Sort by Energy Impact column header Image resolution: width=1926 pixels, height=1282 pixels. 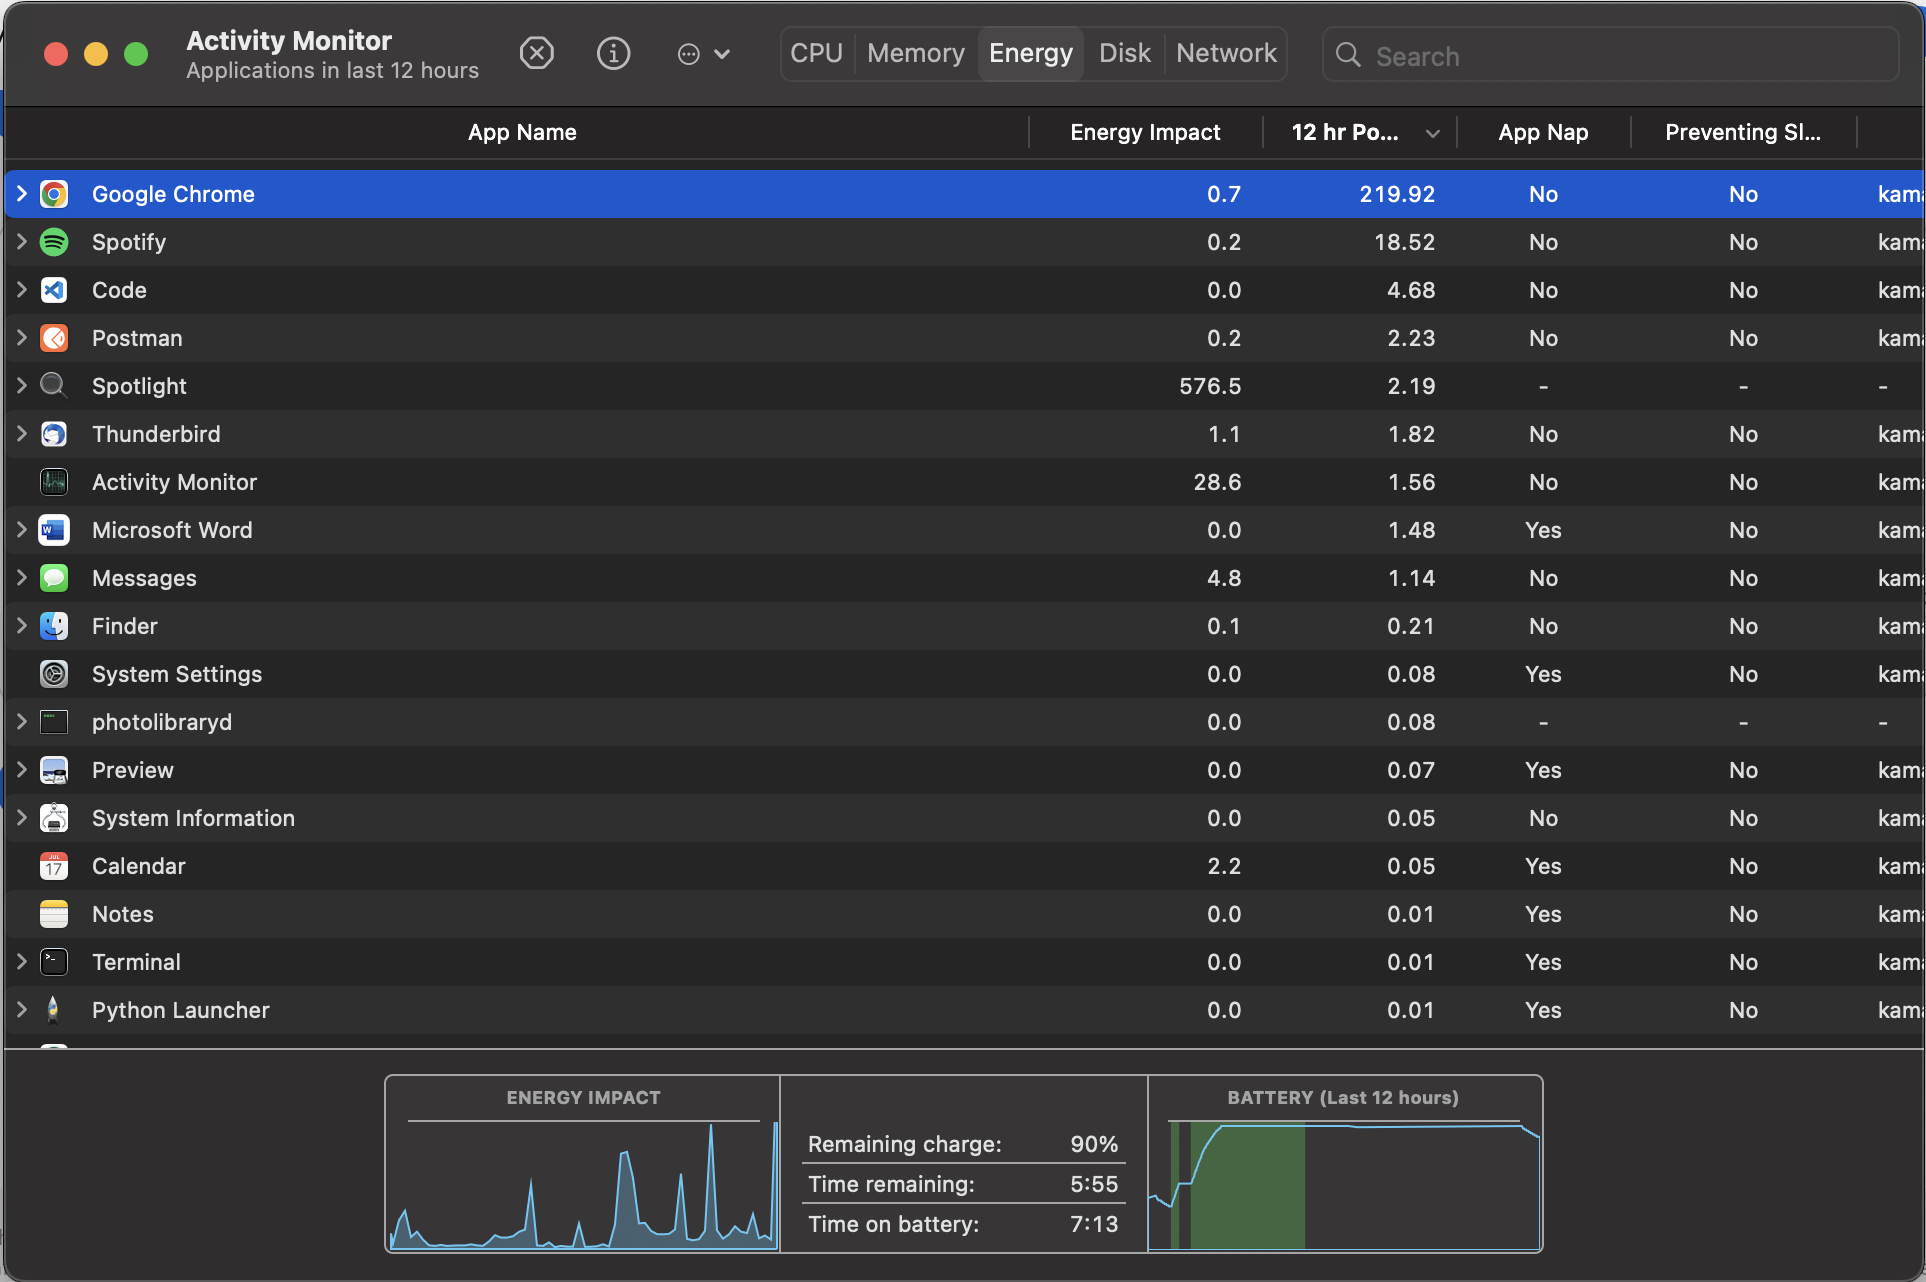tap(1144, 132)
